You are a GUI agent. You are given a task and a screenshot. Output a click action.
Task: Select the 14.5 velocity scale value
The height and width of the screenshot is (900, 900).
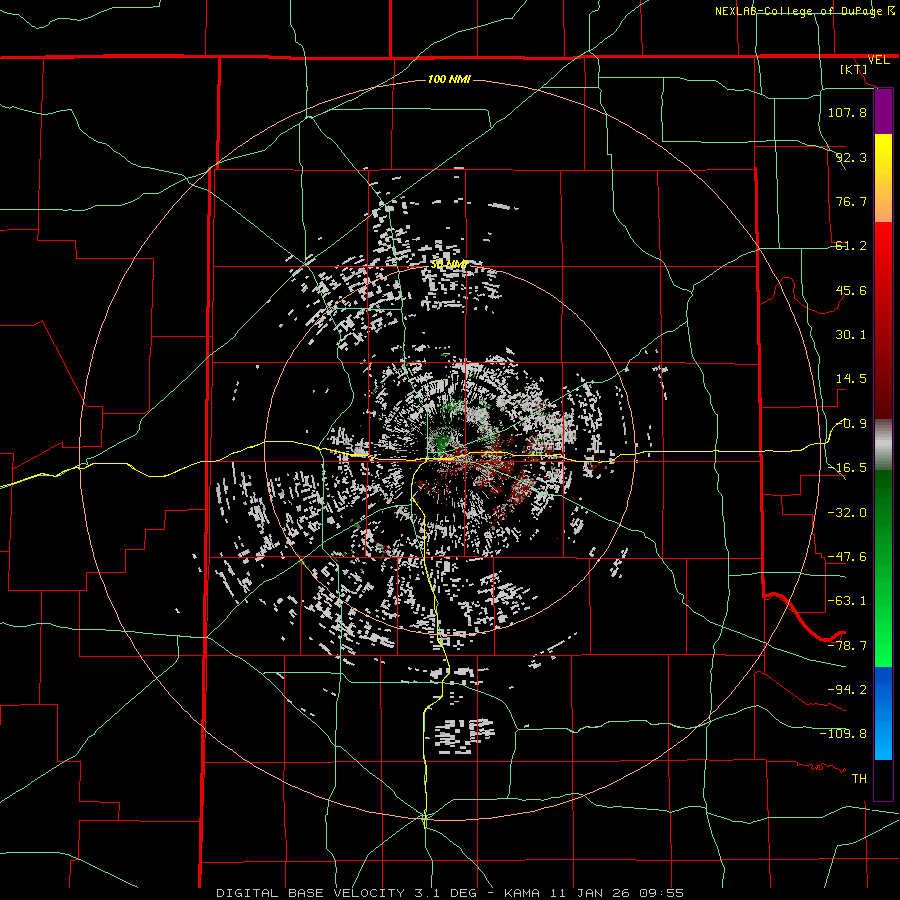[x=851, y=379]
